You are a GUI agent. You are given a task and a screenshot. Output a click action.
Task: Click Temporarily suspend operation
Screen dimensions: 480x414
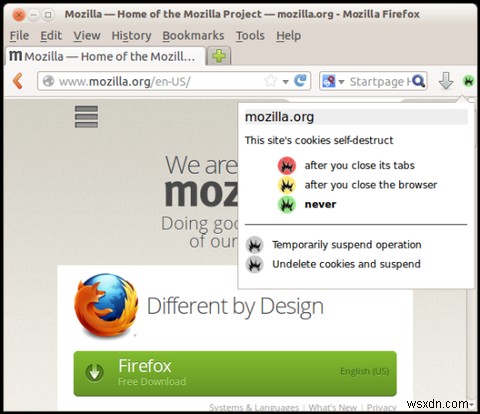334,245
